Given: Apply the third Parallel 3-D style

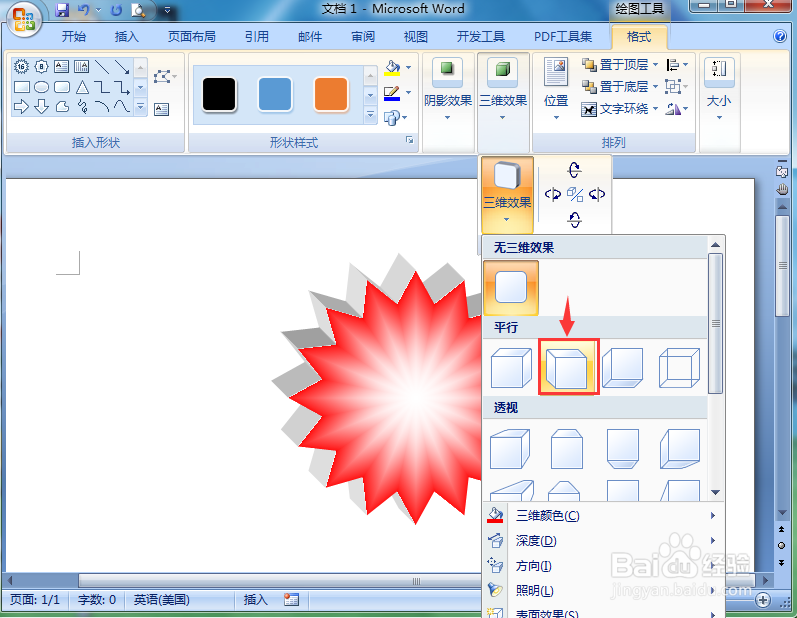Looking at the screenshot, I should click(x=623, y=367).
